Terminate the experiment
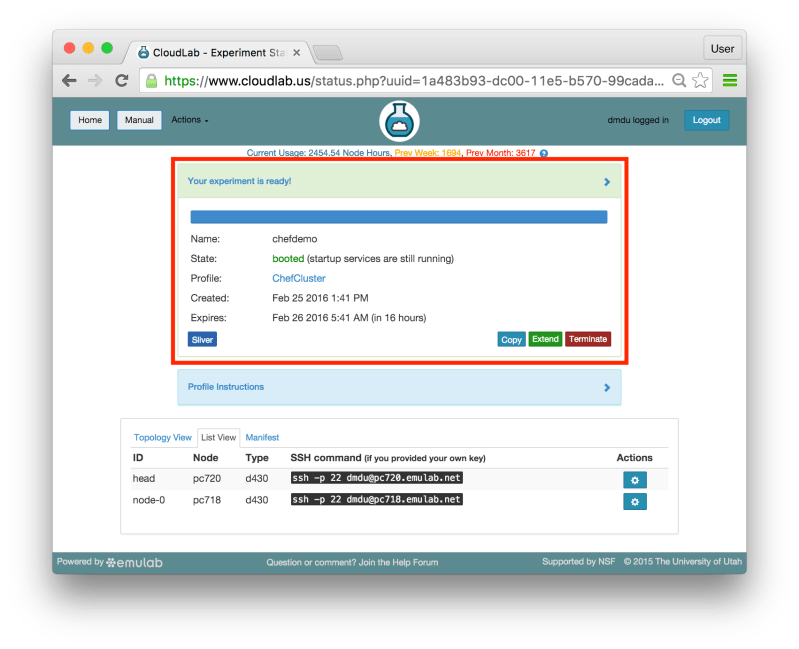 tap(588, 339)
